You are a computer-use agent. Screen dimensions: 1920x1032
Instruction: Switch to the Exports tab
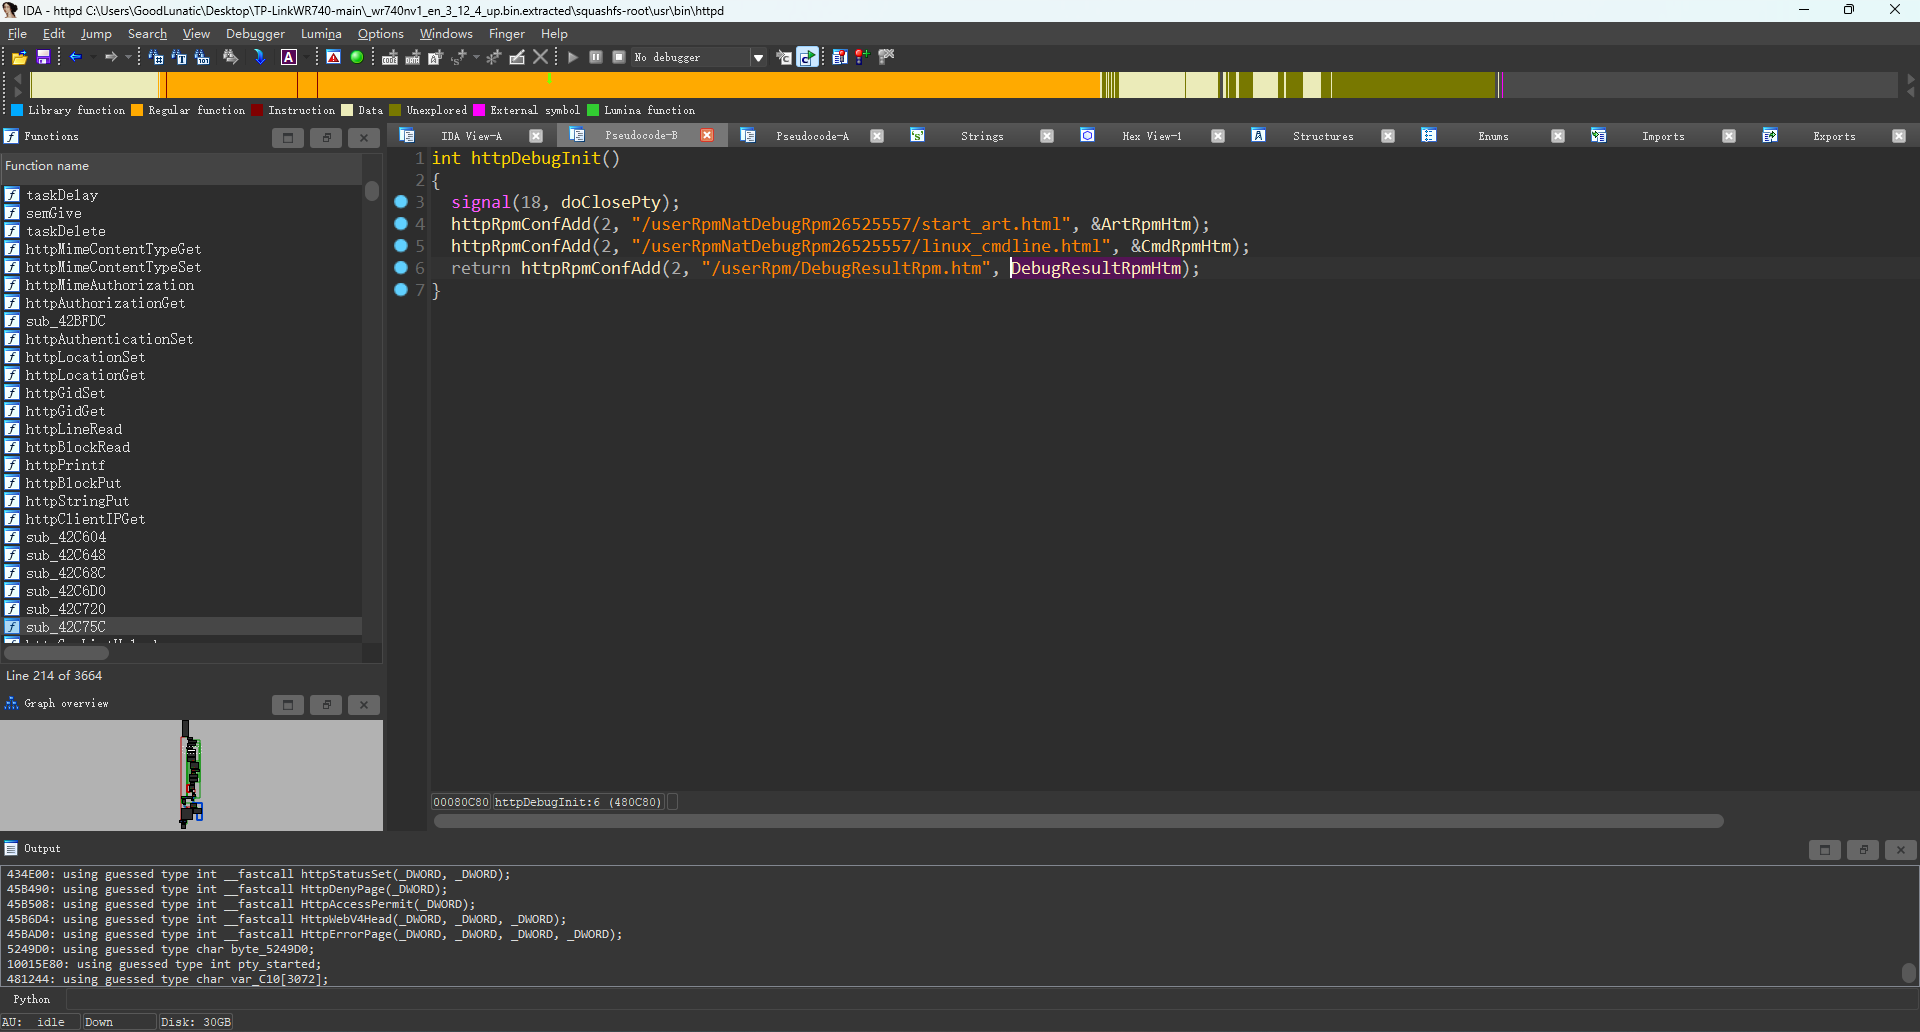coord(1834,136)
